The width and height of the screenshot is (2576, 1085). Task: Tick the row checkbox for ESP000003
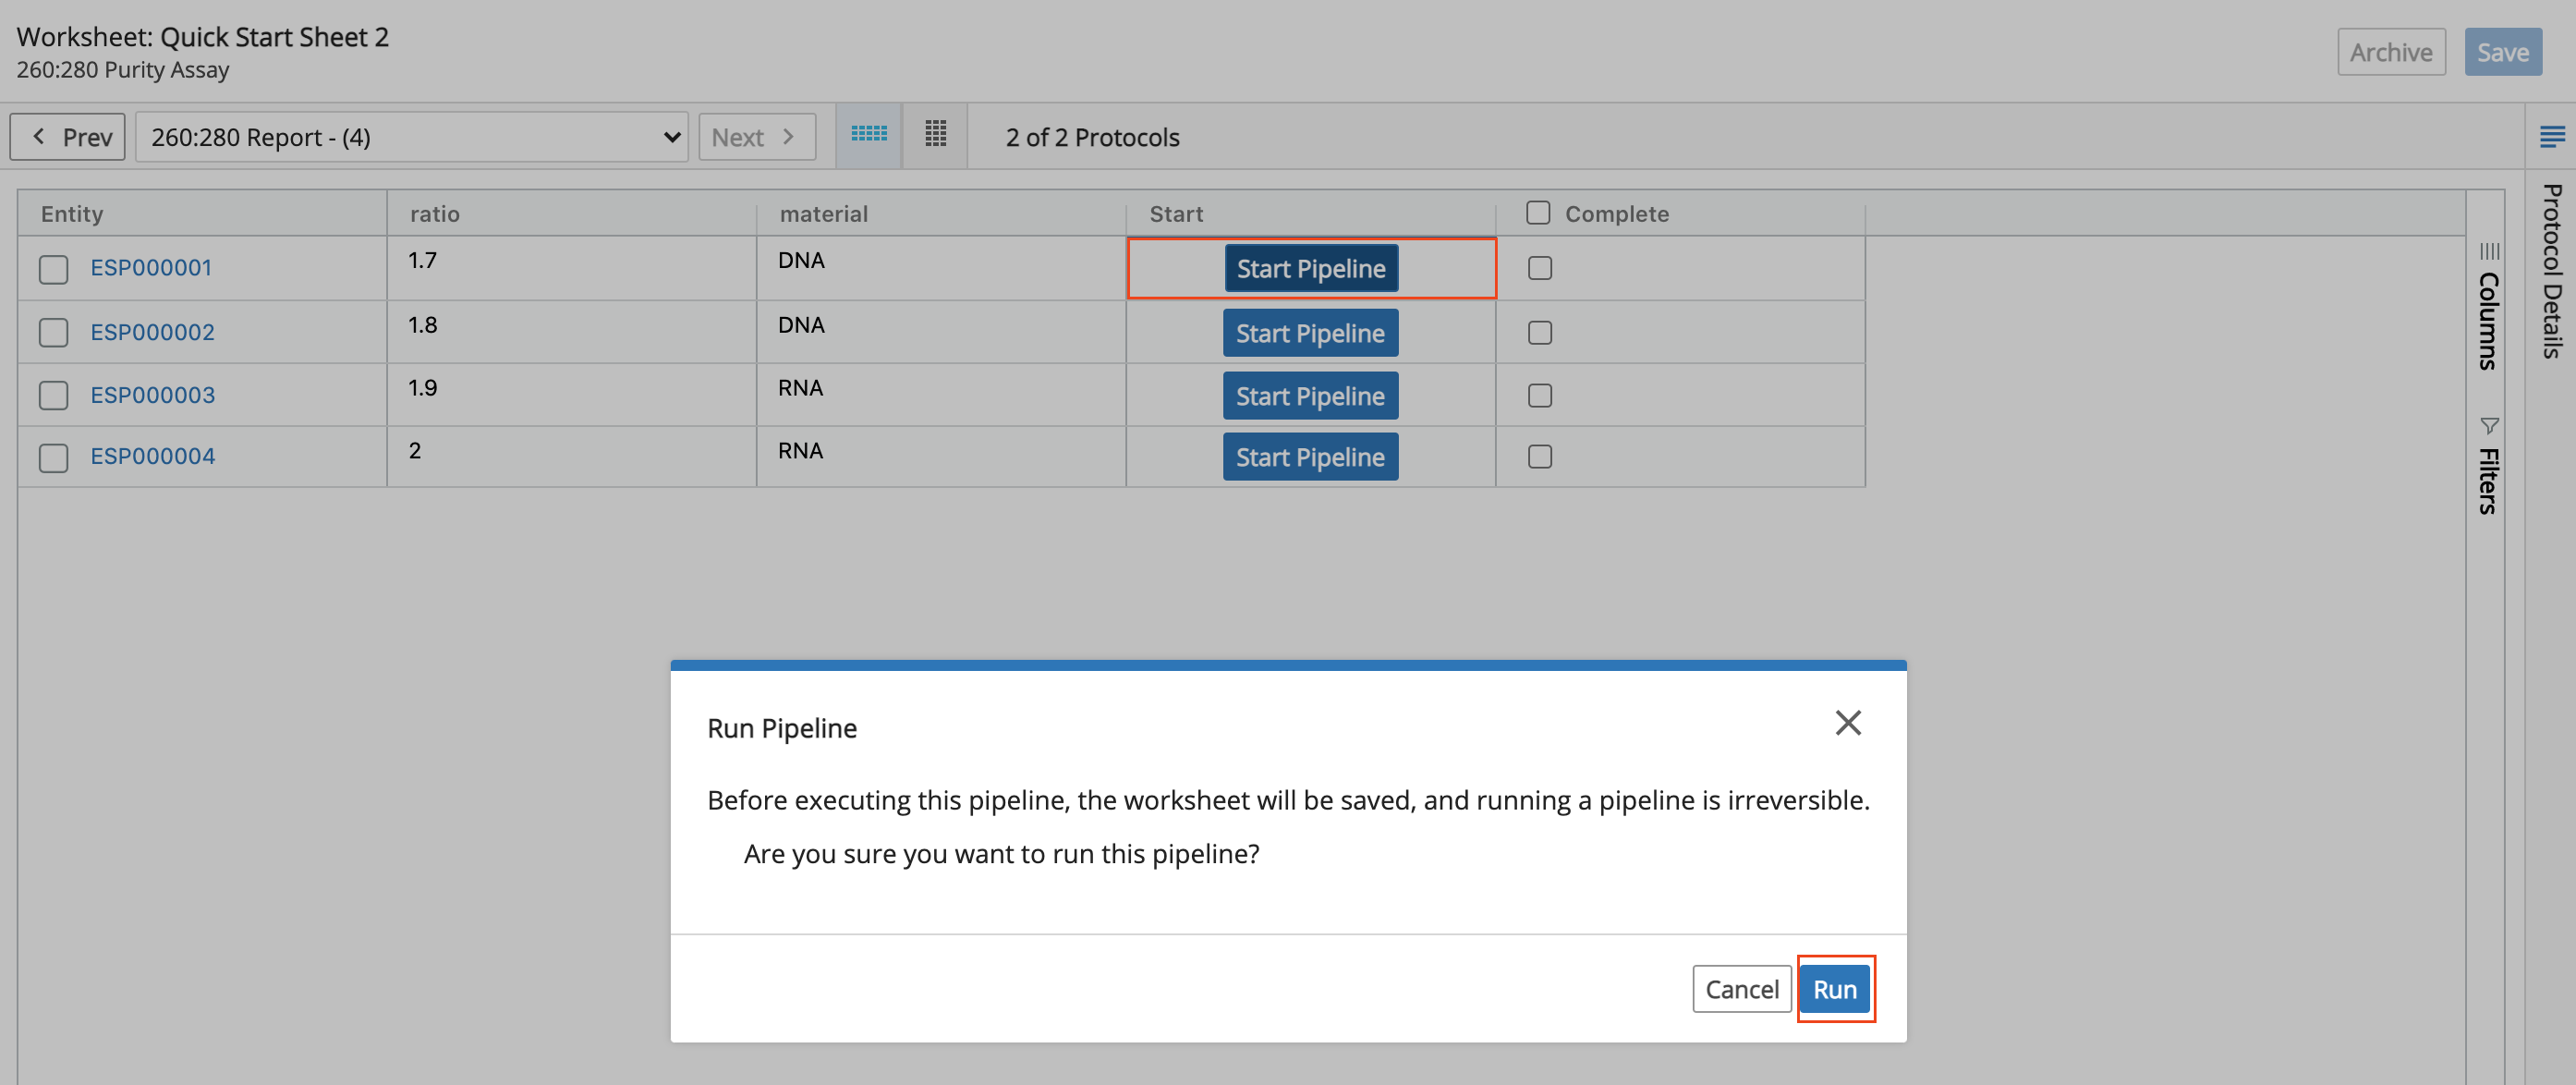(53, 396)
